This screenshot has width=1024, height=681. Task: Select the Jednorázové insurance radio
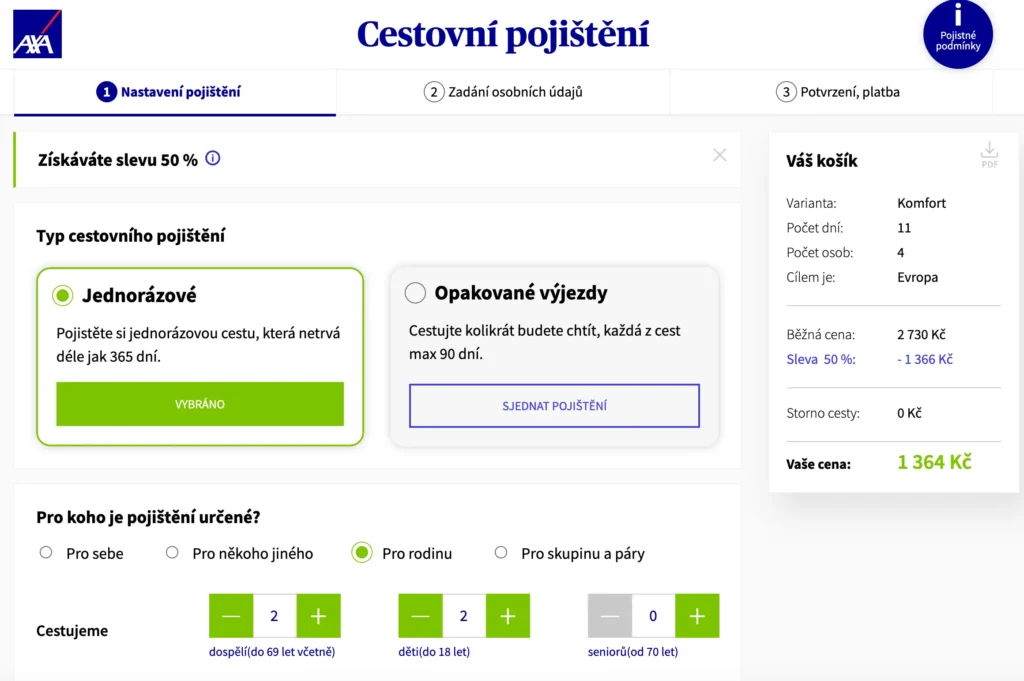point(63,295)
